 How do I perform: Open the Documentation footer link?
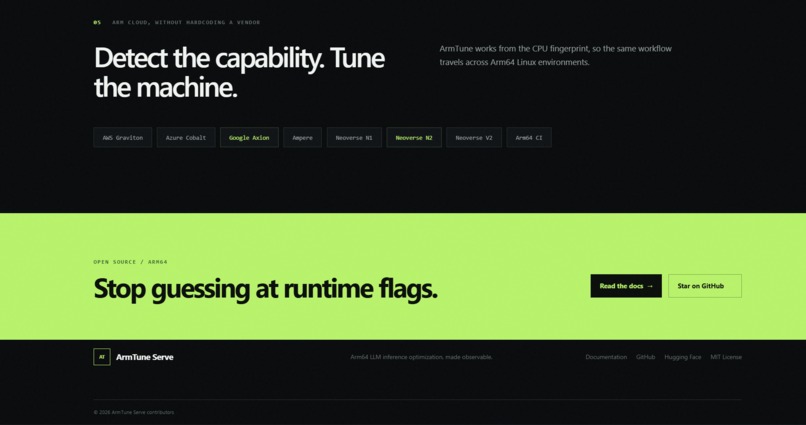coord(606,357)
